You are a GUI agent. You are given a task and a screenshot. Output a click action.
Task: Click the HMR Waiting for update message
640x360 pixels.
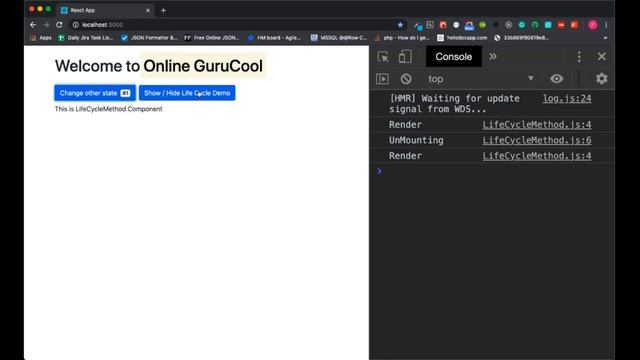pyautogui.click(x=454, y=104)
